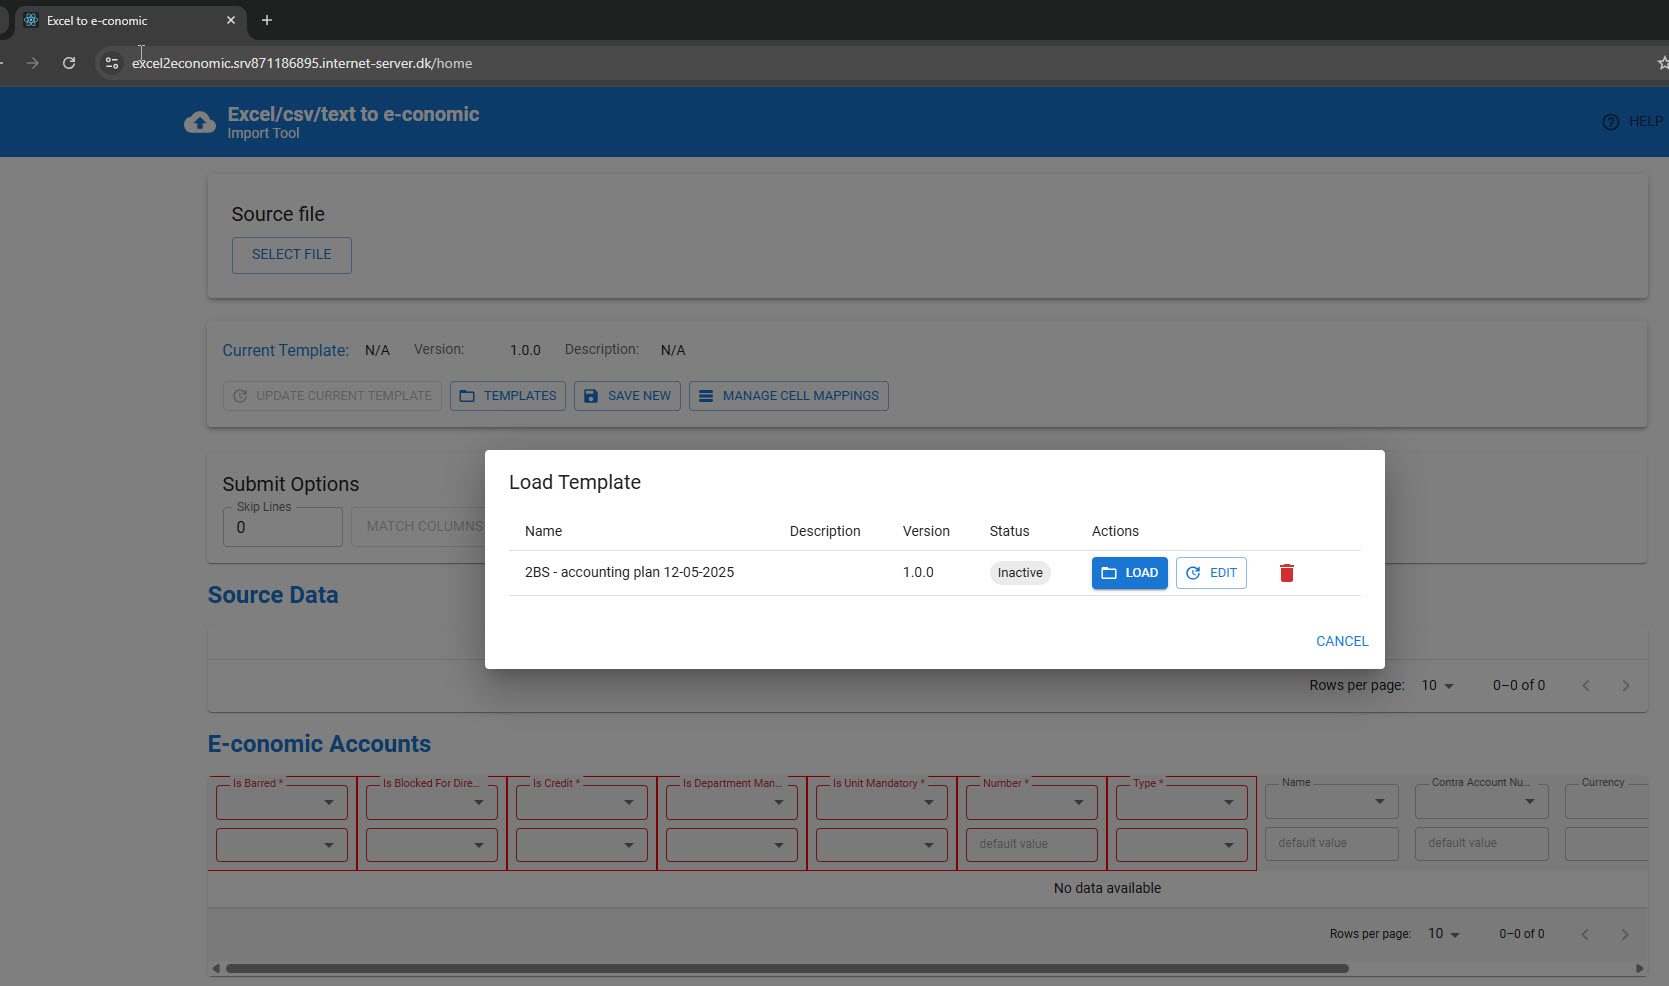The height and width of the screenshot is (986, 1669).
Task: Change Source Data rows per page
Action: pos(1437,686)
